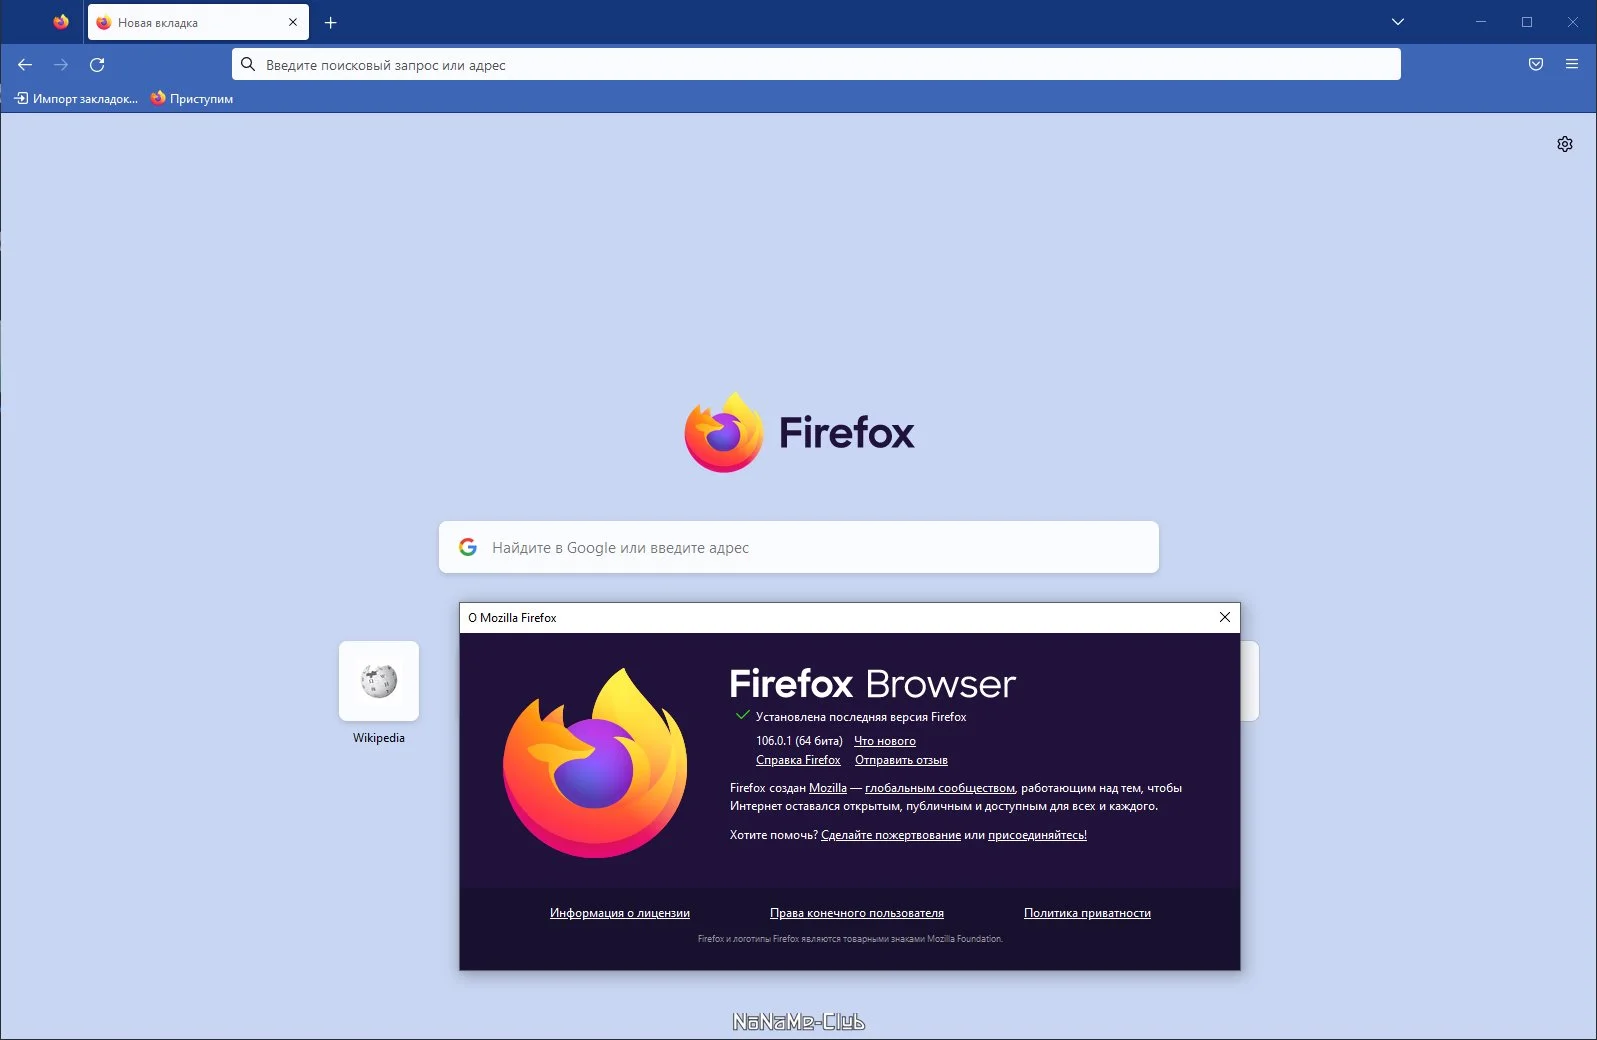Open the Приступим bookmark
1597x1040 pixels.
pyautogui.click(x=192, y=98)
